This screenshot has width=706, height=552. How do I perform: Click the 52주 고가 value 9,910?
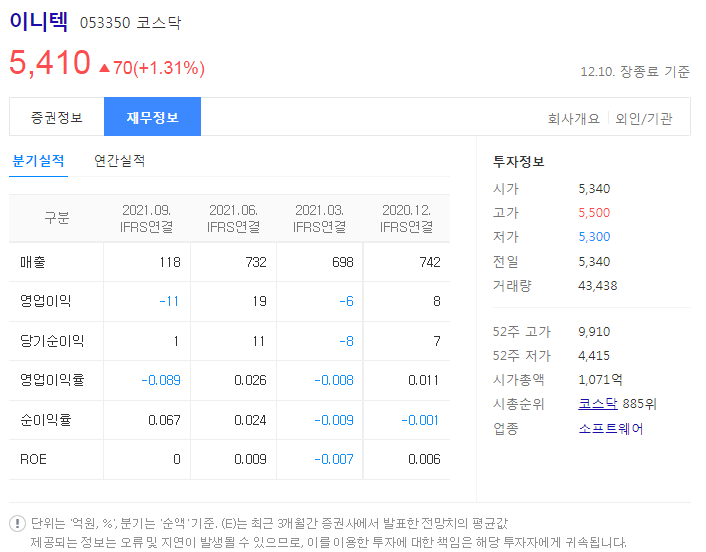tap(594, 332)
